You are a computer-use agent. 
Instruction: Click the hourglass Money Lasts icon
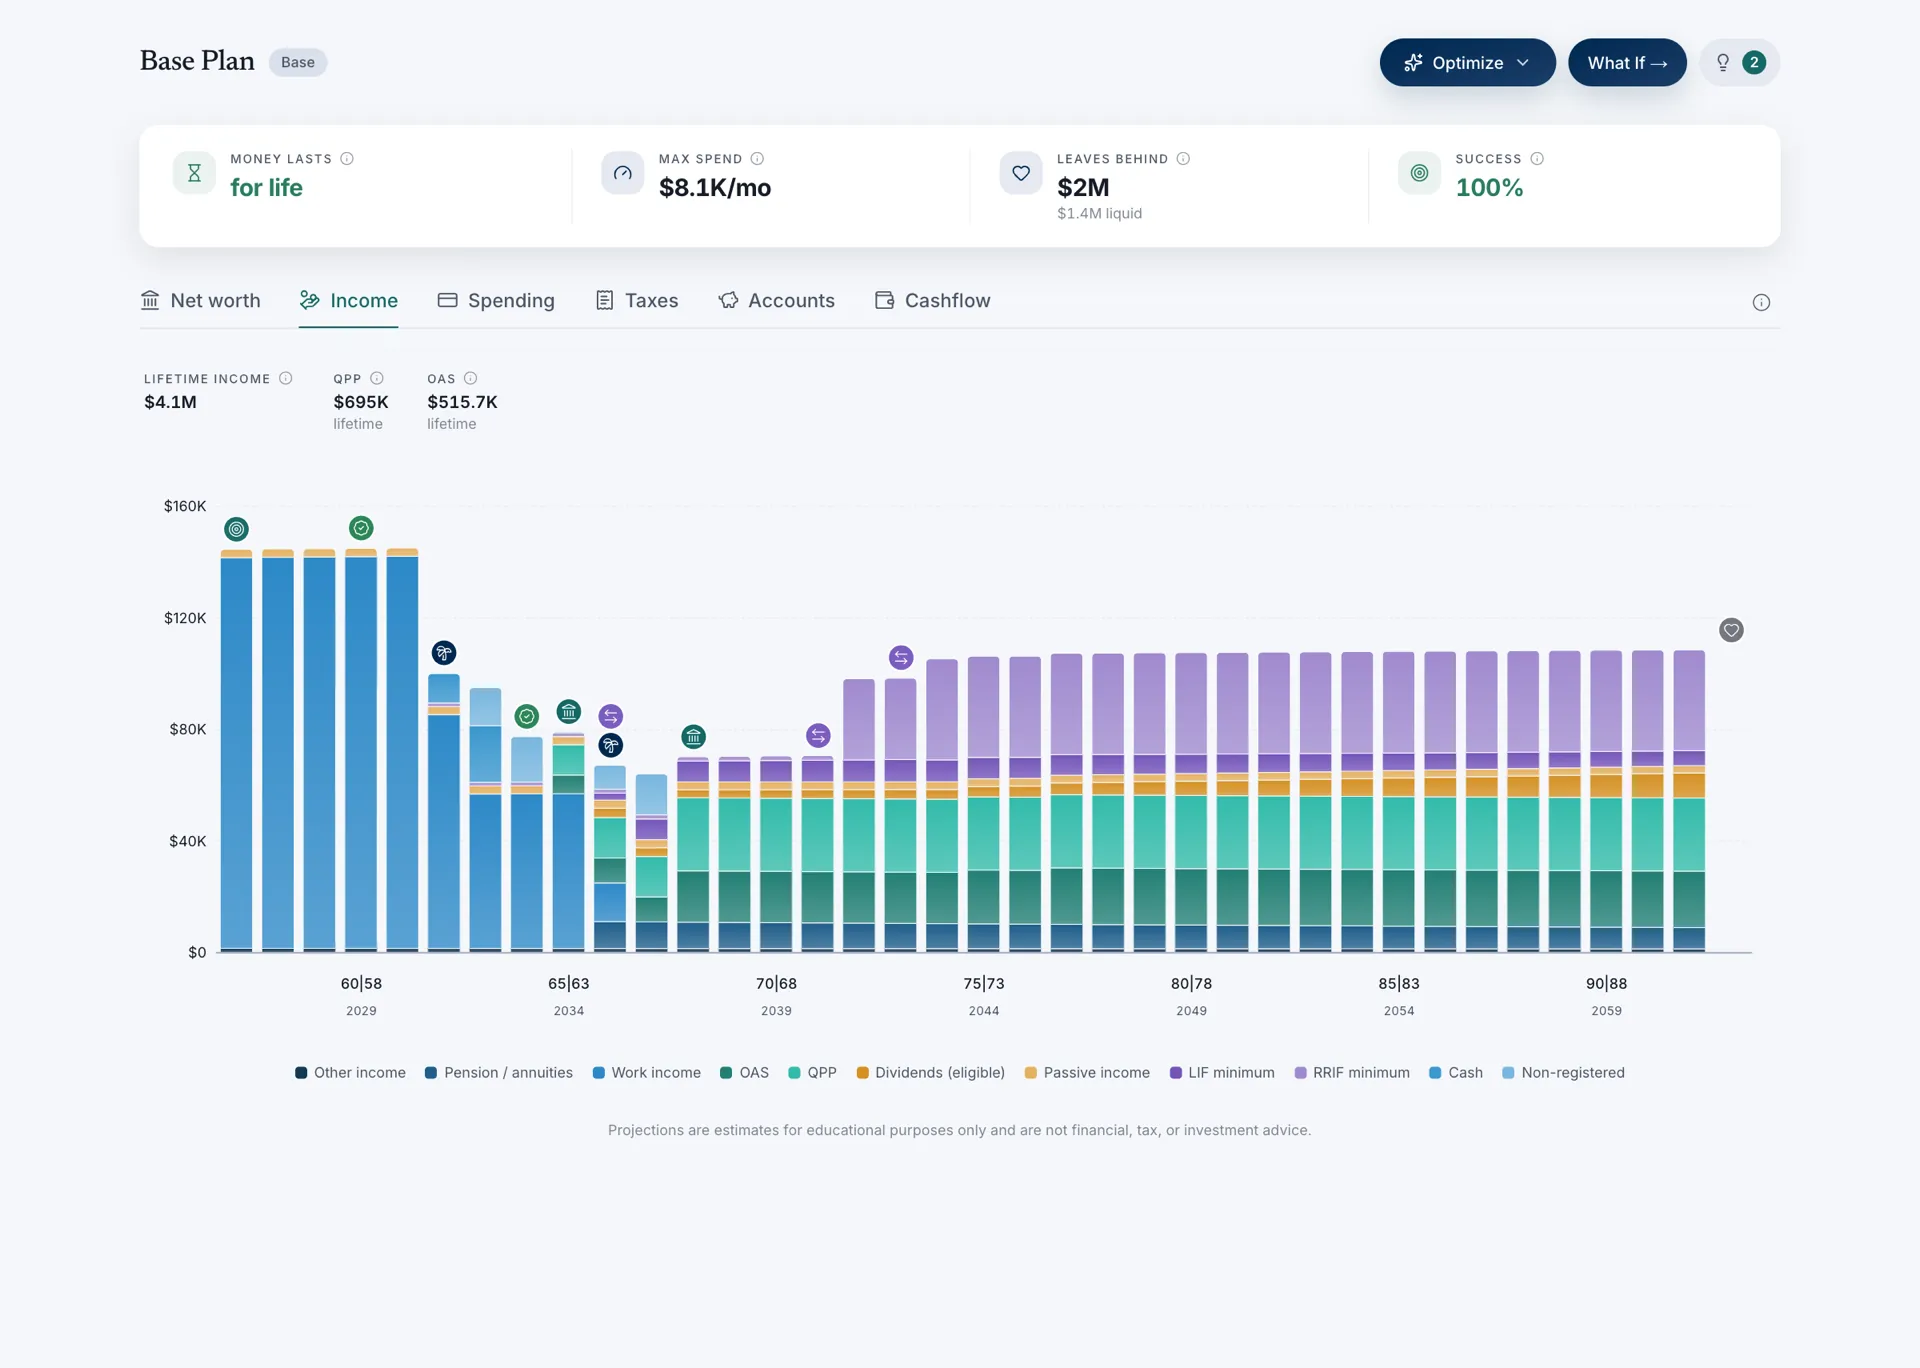click(194, 173)
